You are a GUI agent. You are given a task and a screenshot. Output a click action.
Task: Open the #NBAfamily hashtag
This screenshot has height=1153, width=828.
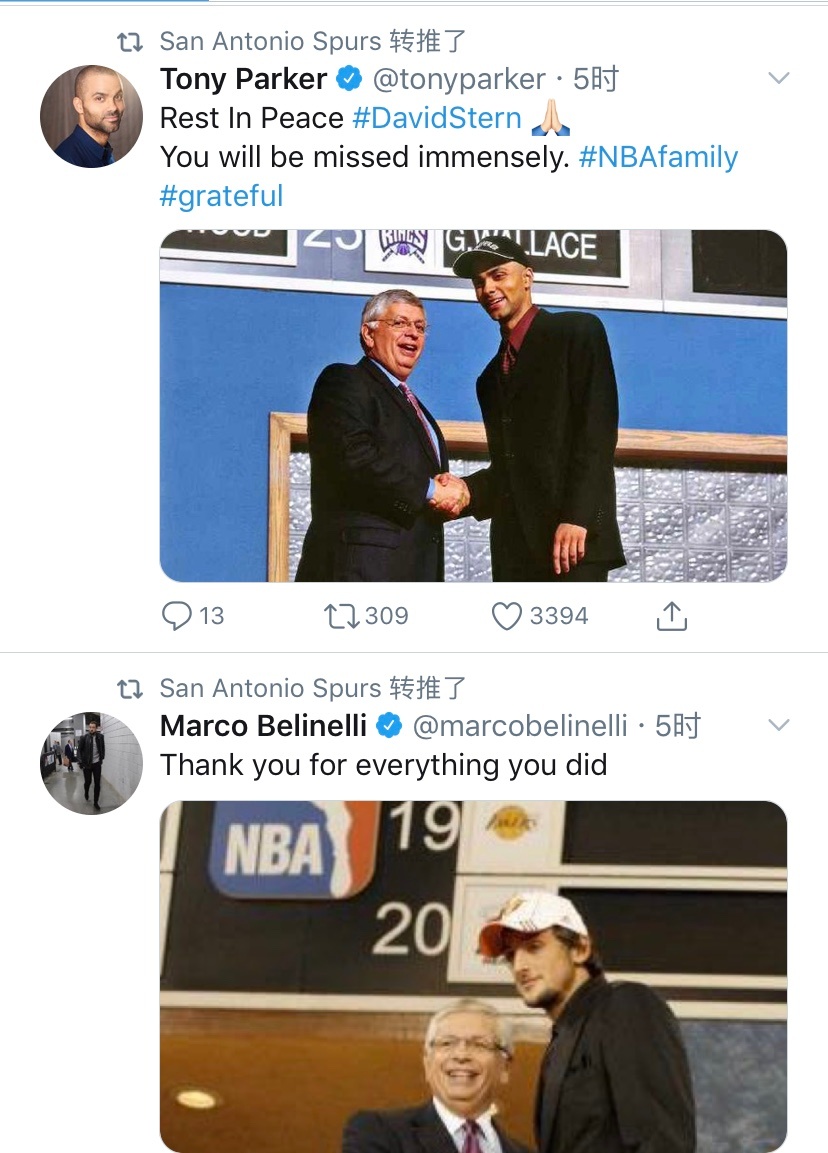point(658,157)
